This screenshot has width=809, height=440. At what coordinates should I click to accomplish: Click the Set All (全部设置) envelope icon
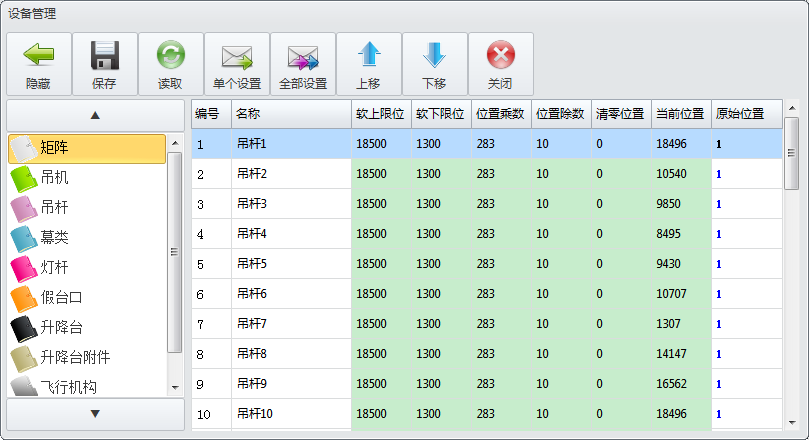point(302,55)
